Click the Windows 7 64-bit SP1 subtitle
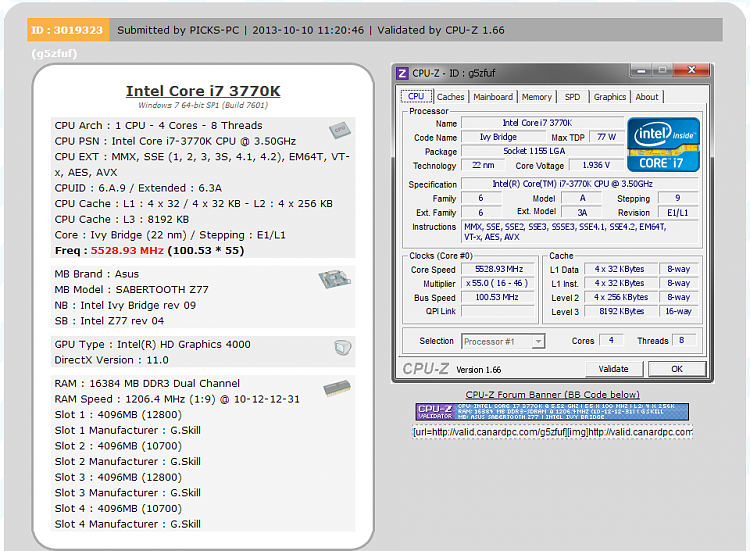Image resolution: width=750 pixels, height=551 pixels. coord(203,105)
